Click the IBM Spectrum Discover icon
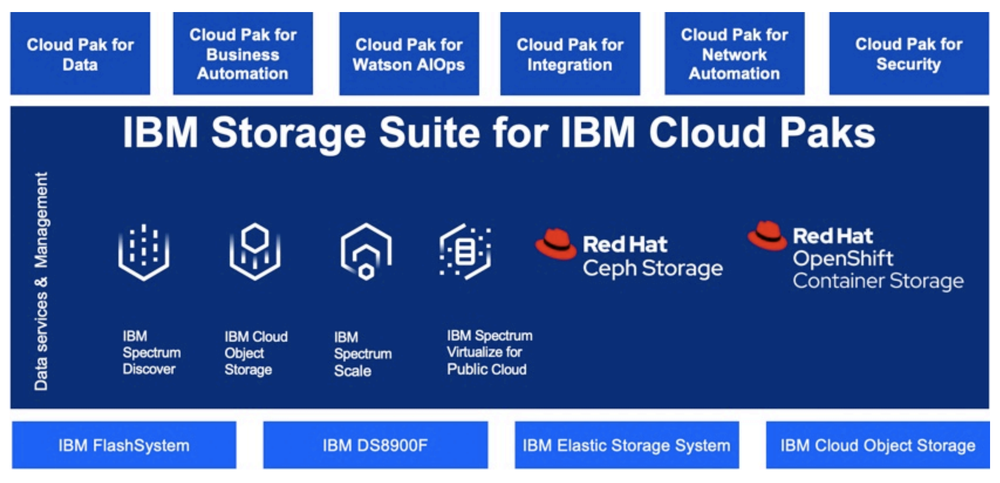Image resolution: width=1000 pixels, height=483 pixels. [x=144, y=253]
